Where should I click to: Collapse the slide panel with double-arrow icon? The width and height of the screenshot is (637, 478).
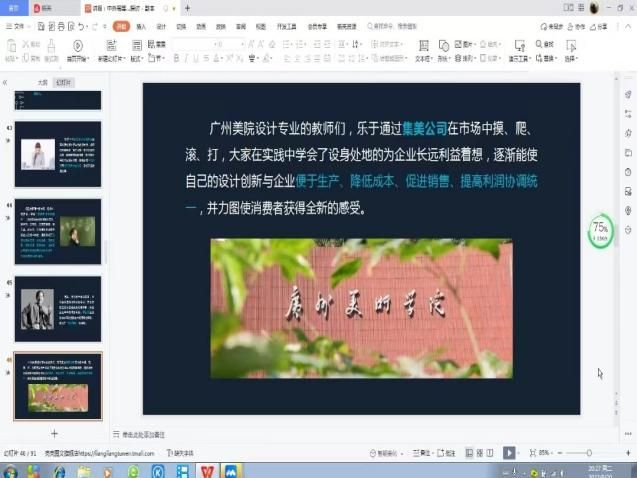pyautogui.click(x=6, y=83)
